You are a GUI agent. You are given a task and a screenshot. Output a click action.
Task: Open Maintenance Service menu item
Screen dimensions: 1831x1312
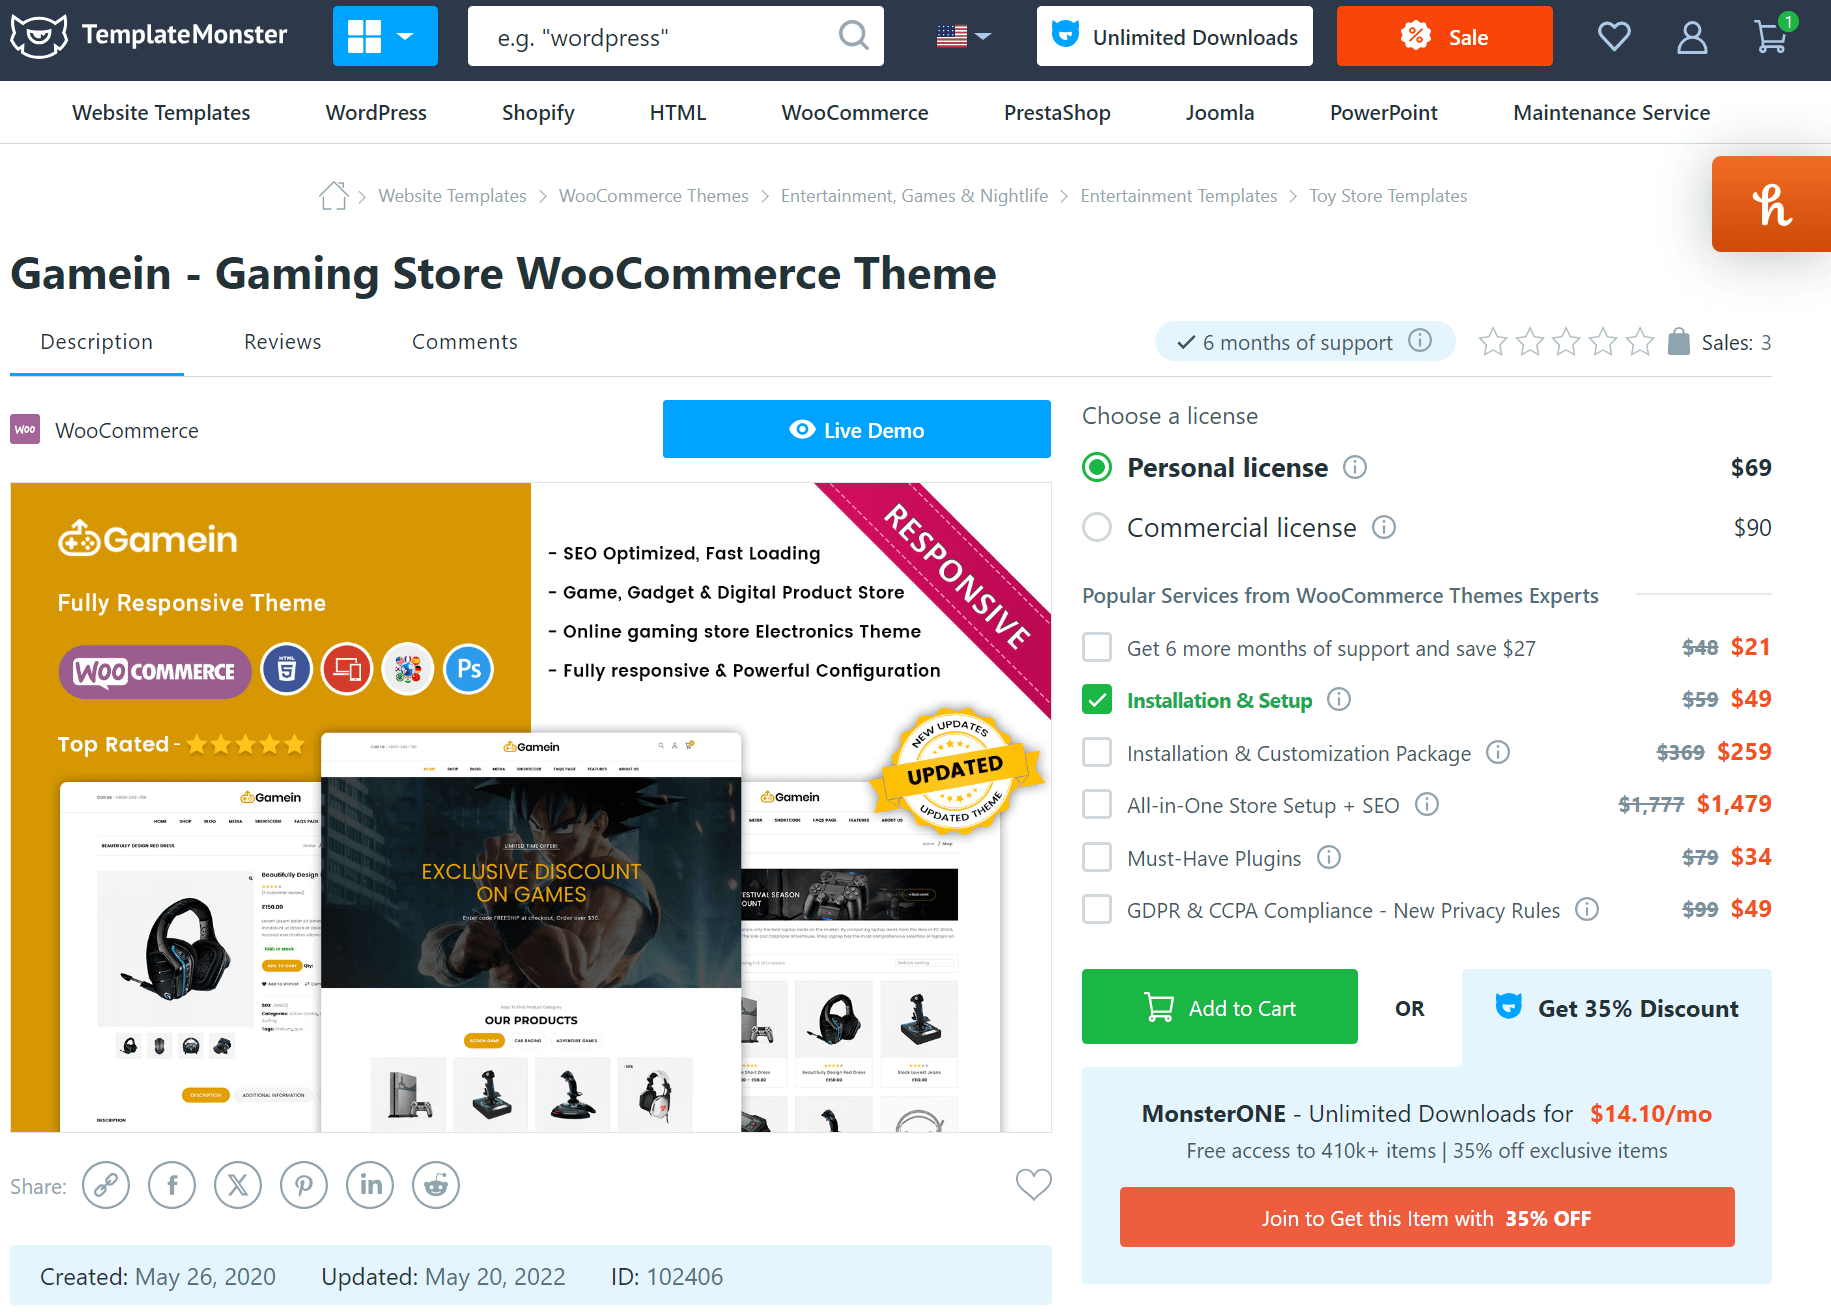[1612, 113]
